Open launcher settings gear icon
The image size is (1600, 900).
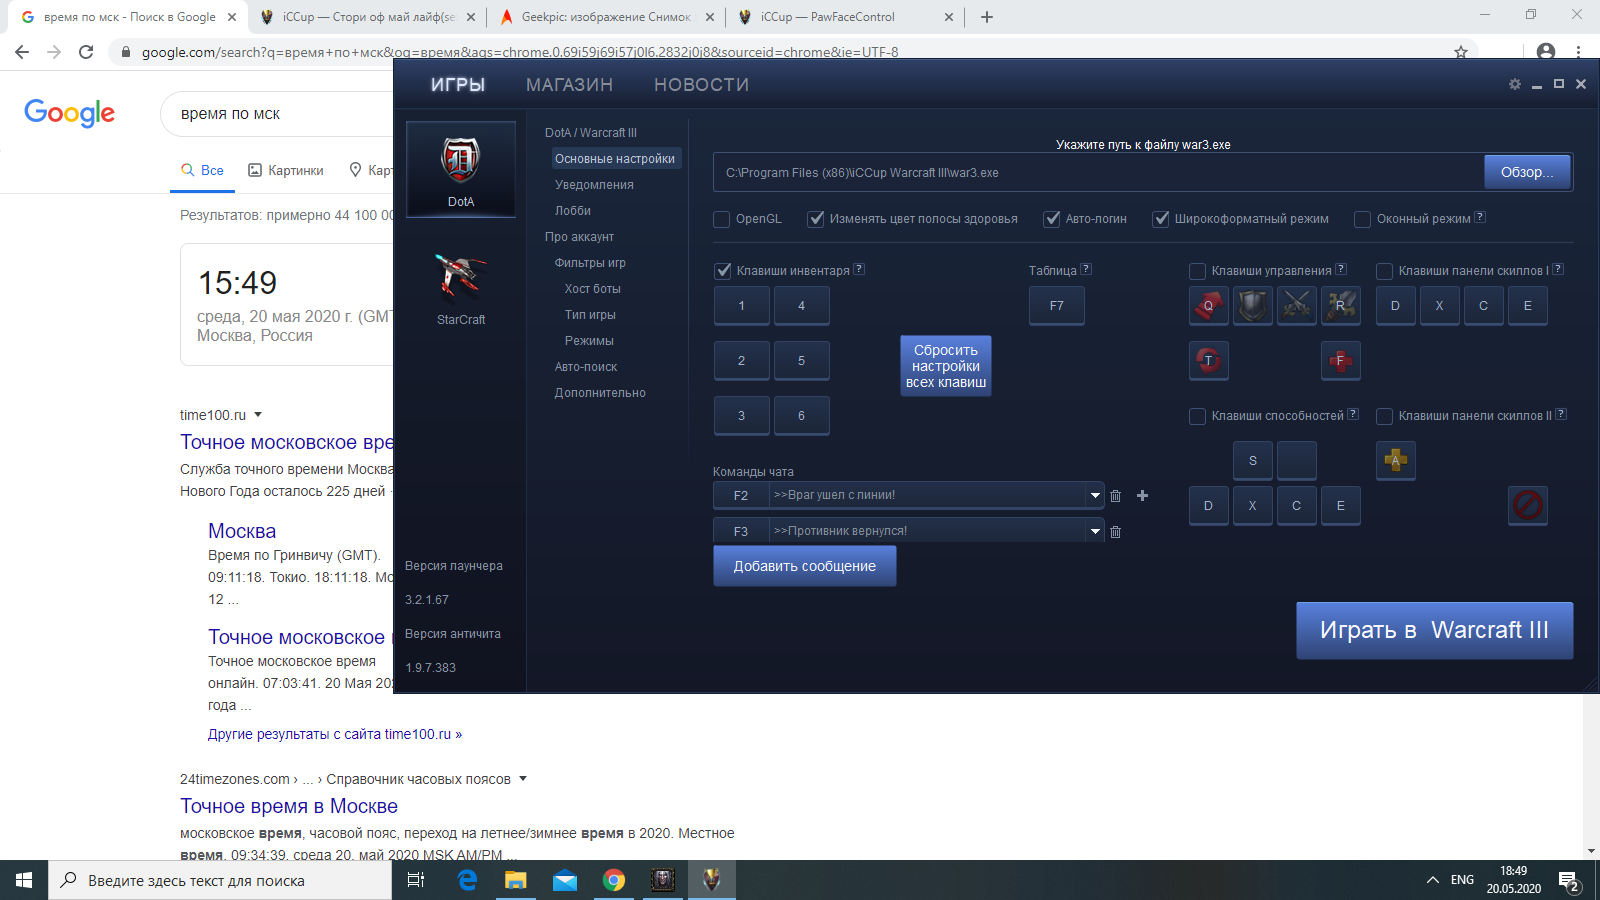click(1515, 85)
